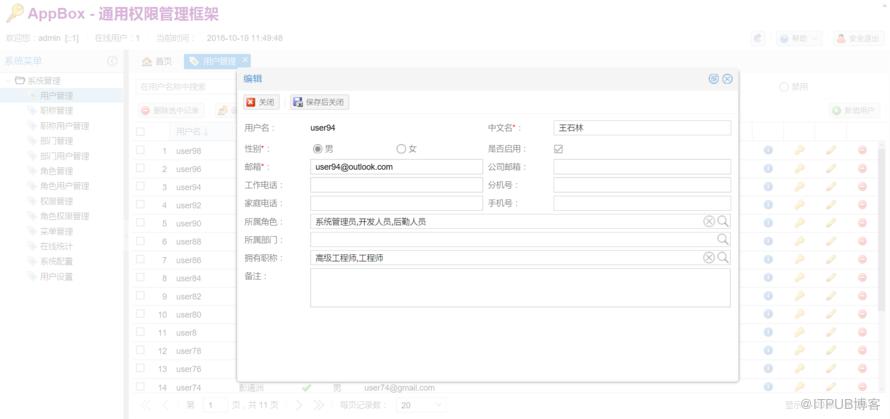
Task: Click the 备注 remarks text area
Action: pyautogui.click(x=520, y=288)
